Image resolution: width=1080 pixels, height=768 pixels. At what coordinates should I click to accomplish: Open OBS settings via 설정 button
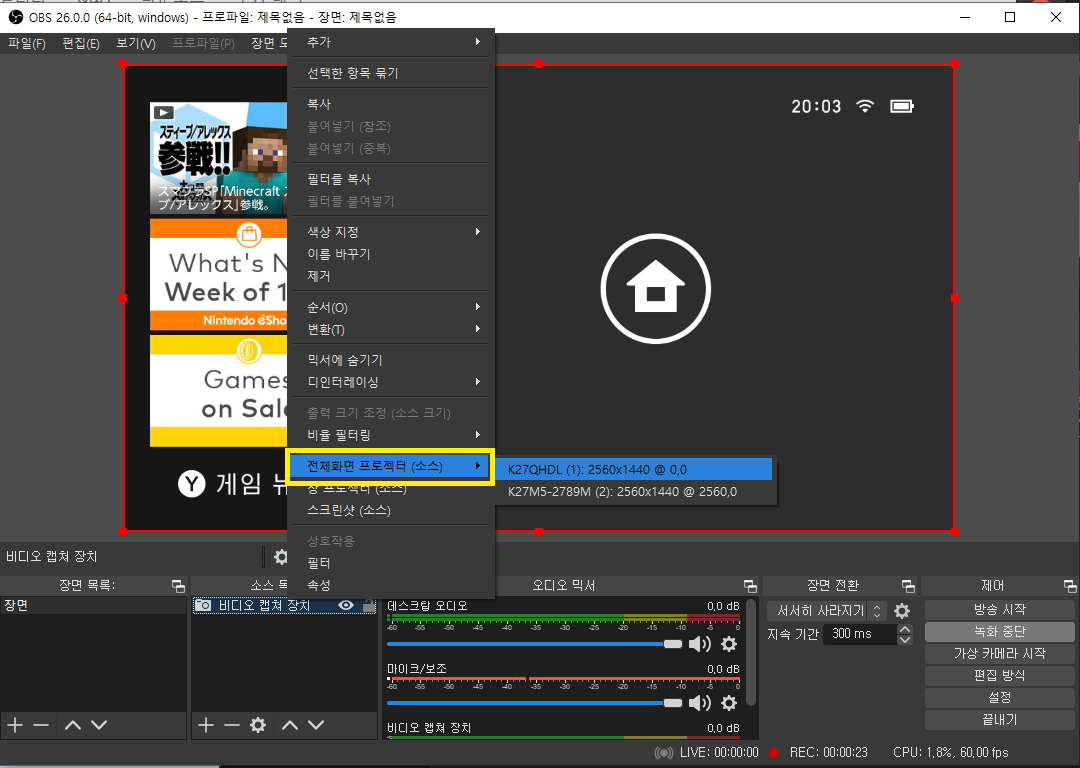click(x=998, y=697)
